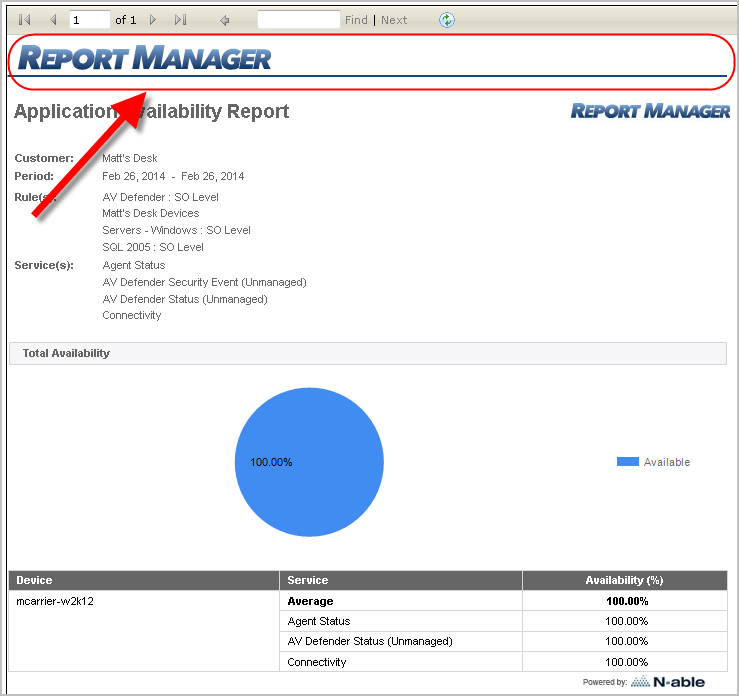Click the 100.00% label inside the pie
The width and height of the screenshot is (739, 696).
(x=271, y=462)
